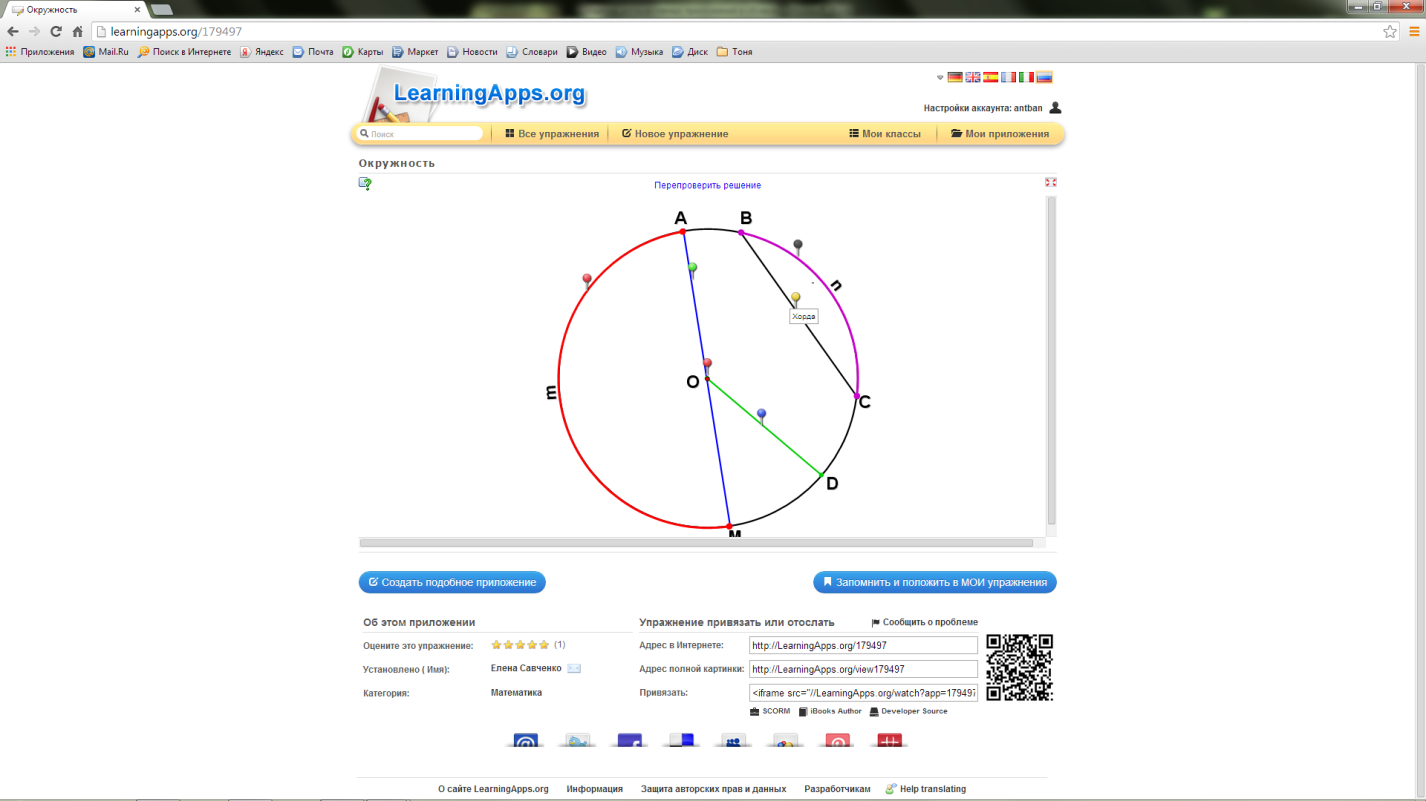Switch language to Russian flag

coord(1044,77)
